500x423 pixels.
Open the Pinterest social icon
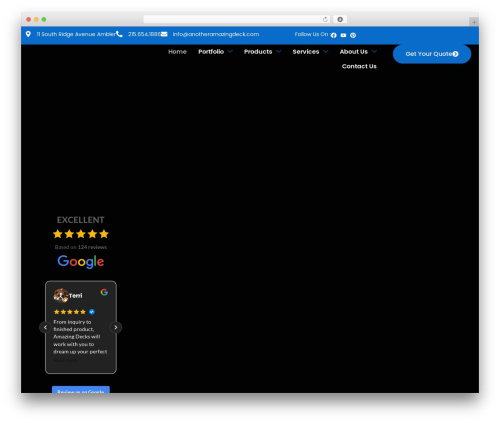(353, 35)
